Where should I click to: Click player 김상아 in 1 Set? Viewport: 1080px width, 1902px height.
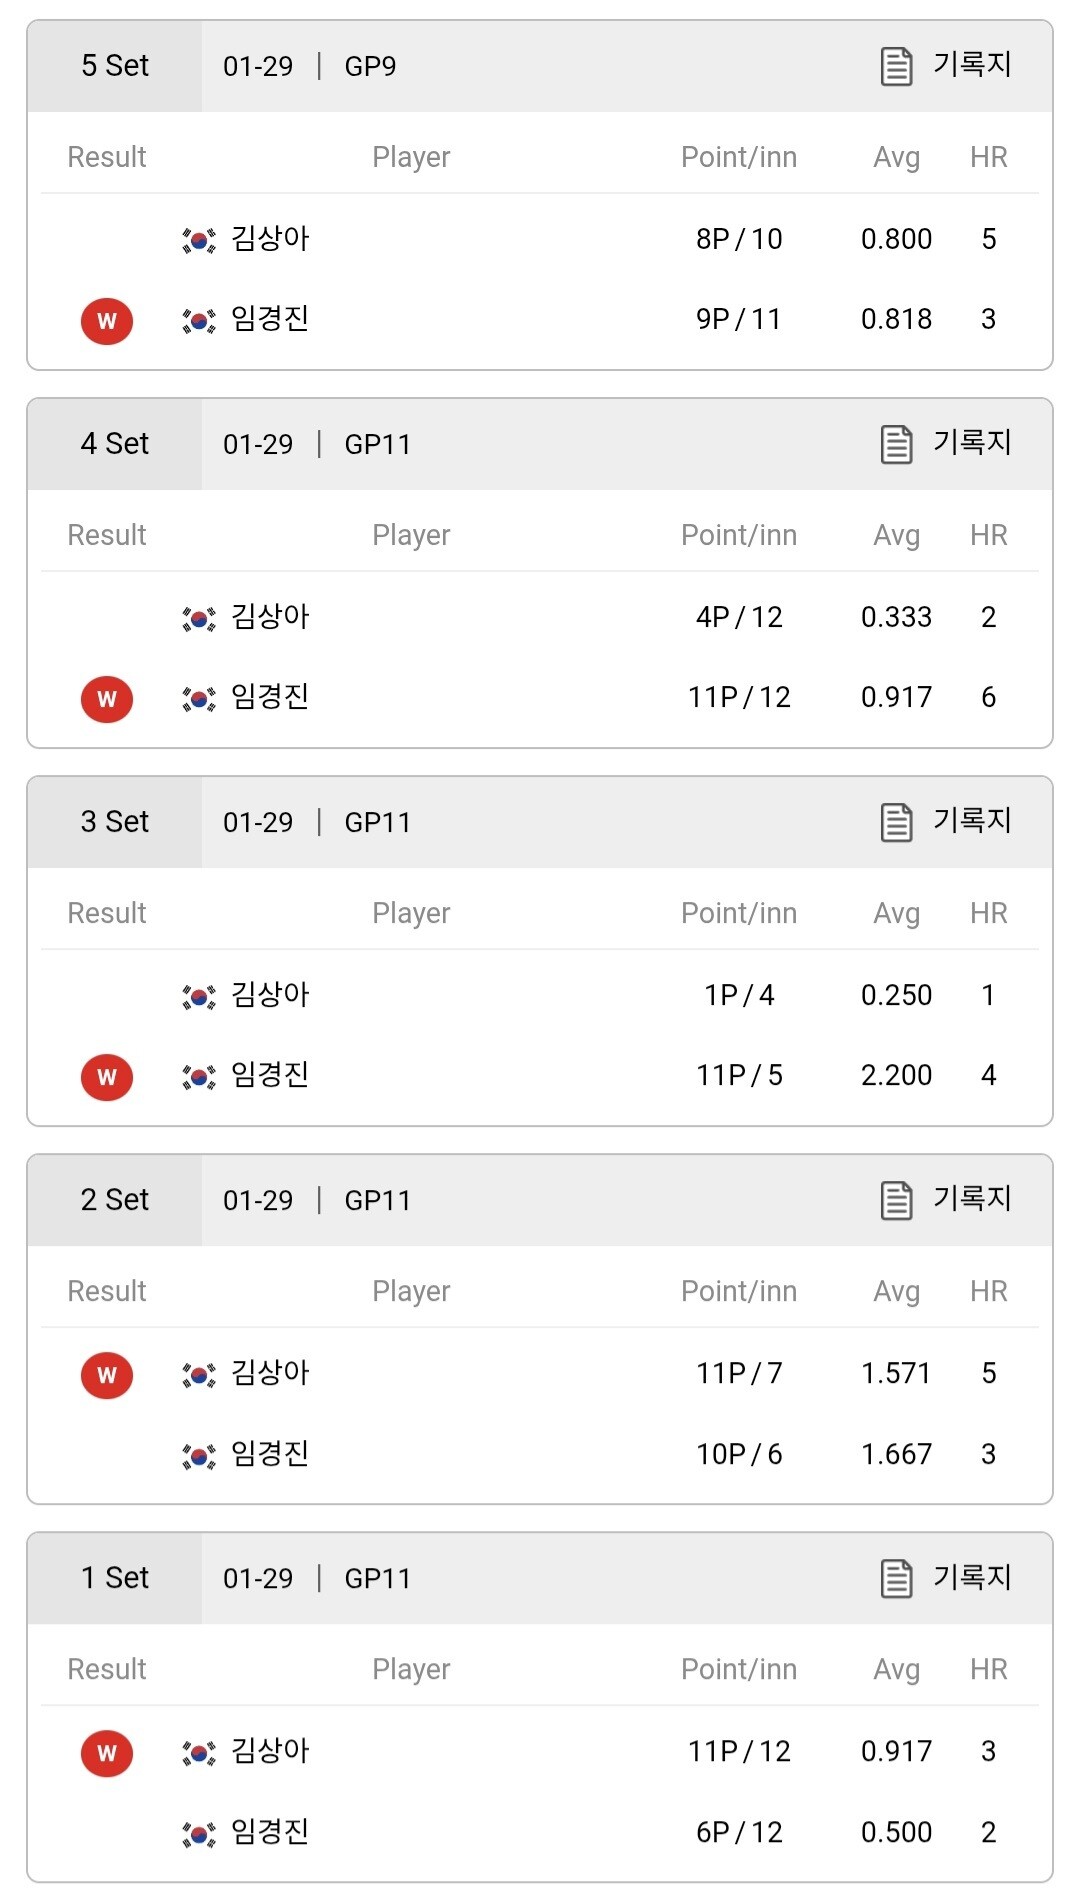point(270,1751)
